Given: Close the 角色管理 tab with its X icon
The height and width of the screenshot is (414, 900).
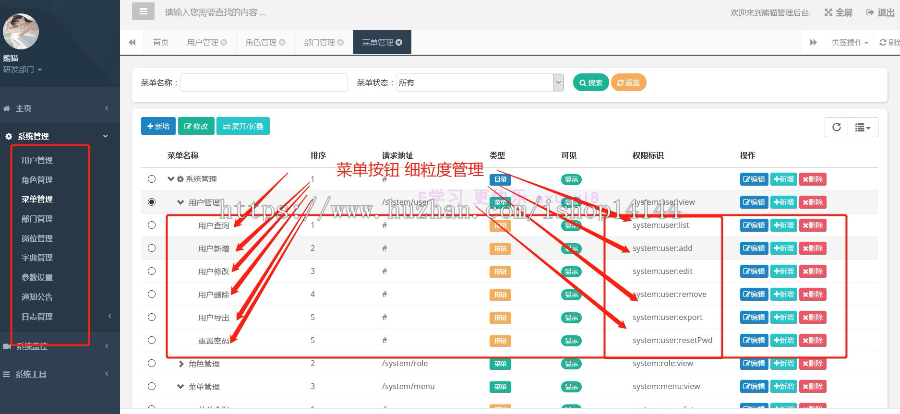Looking at the screenshot, I should 282,42.
